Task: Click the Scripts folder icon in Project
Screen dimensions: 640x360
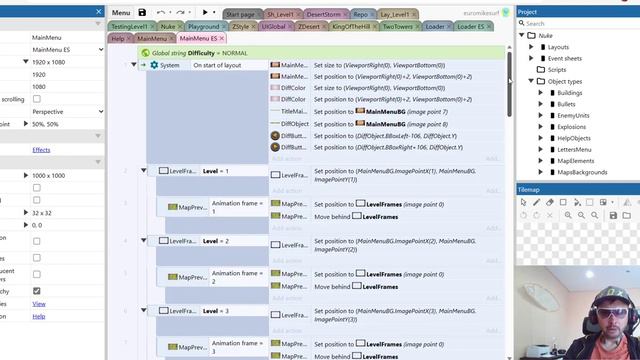Action: (x=541, y=70)
